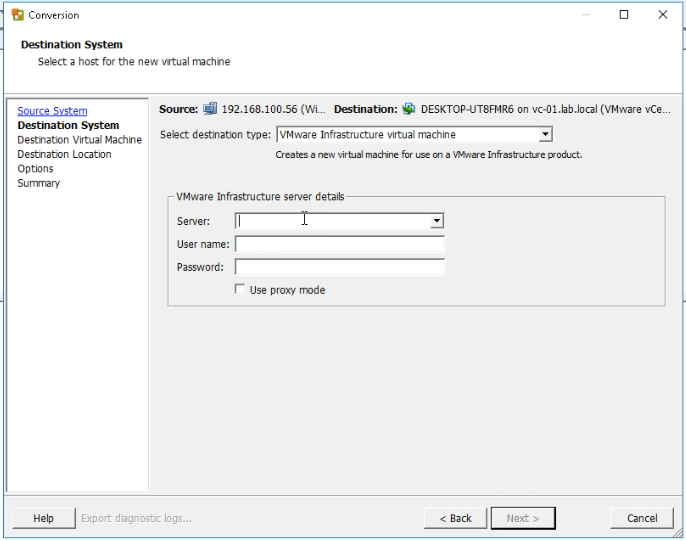Click the source computer icon next to 192.168.100.56

pos(210,108)
